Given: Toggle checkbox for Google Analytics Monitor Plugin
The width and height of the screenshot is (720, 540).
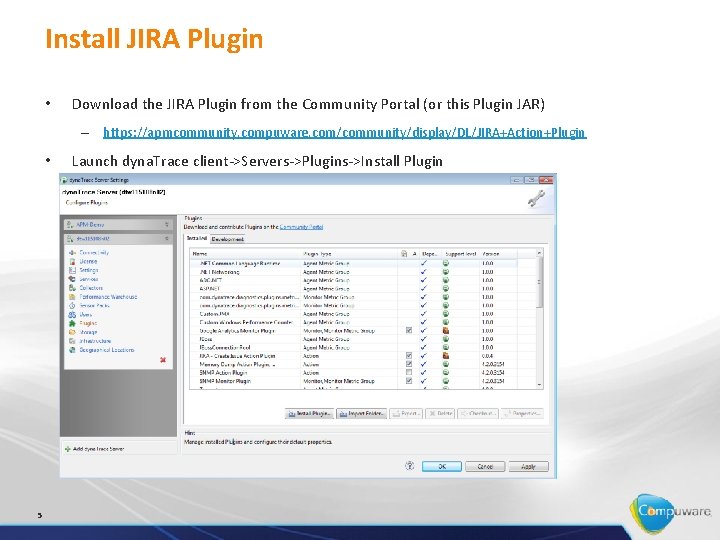Looking at the screenshot, I should tap(409, 330).
